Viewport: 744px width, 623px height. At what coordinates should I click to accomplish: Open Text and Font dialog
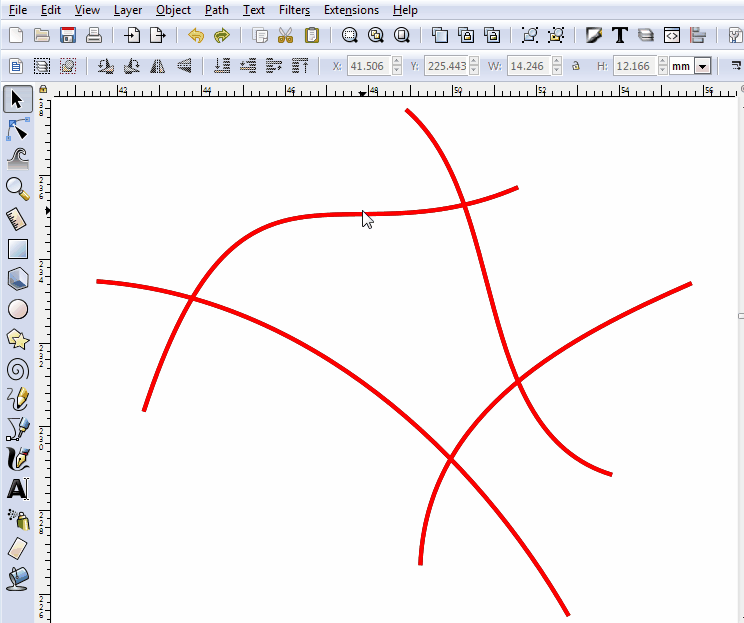[620, 36]
